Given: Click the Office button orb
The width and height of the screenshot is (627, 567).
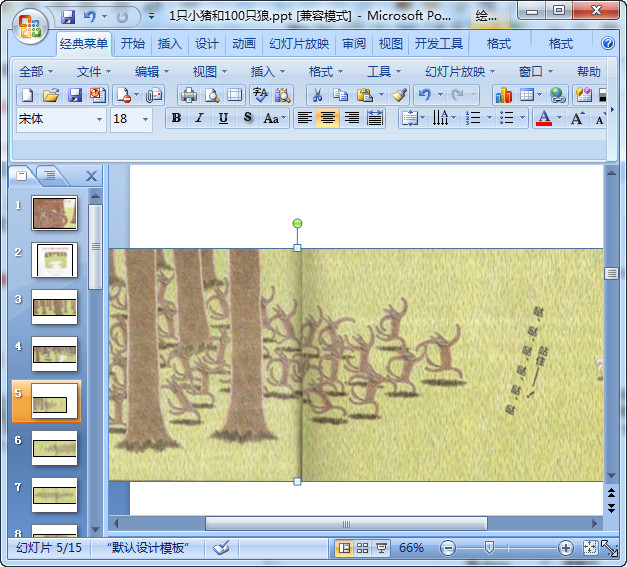Looking at the screenshot, I should tap(30, 26).
